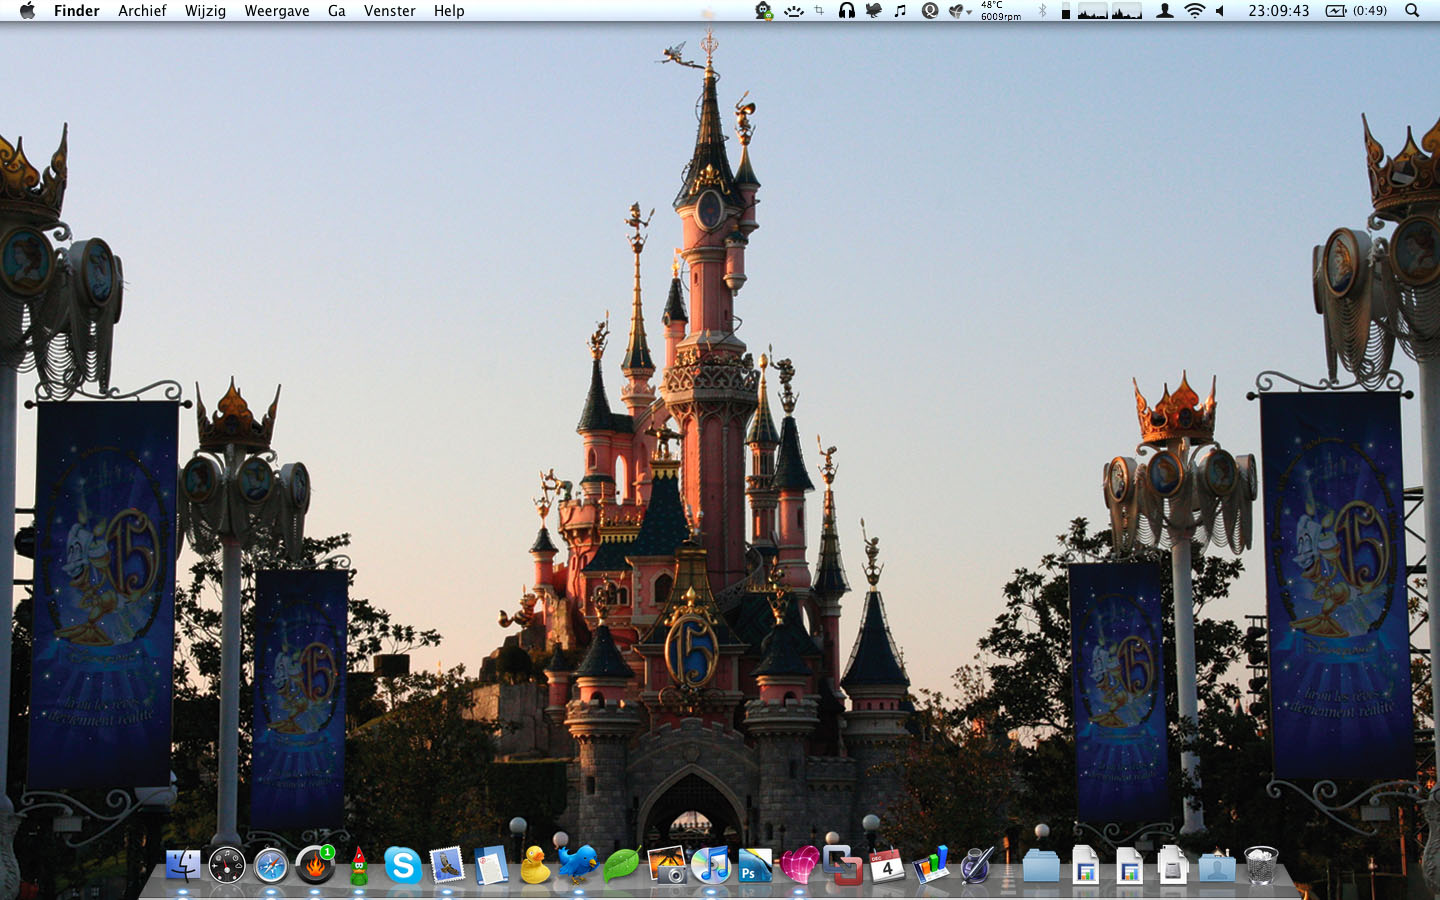
Task: Open the flame app with badge 1
Action: 315,866
